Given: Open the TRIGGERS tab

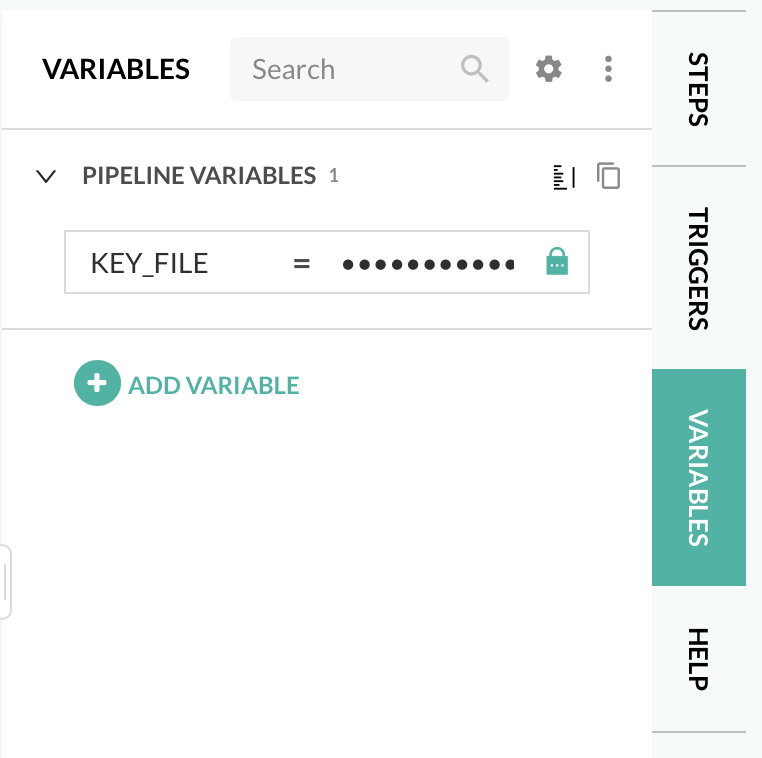Looking at the screenshot, I should tap(698, 268).
